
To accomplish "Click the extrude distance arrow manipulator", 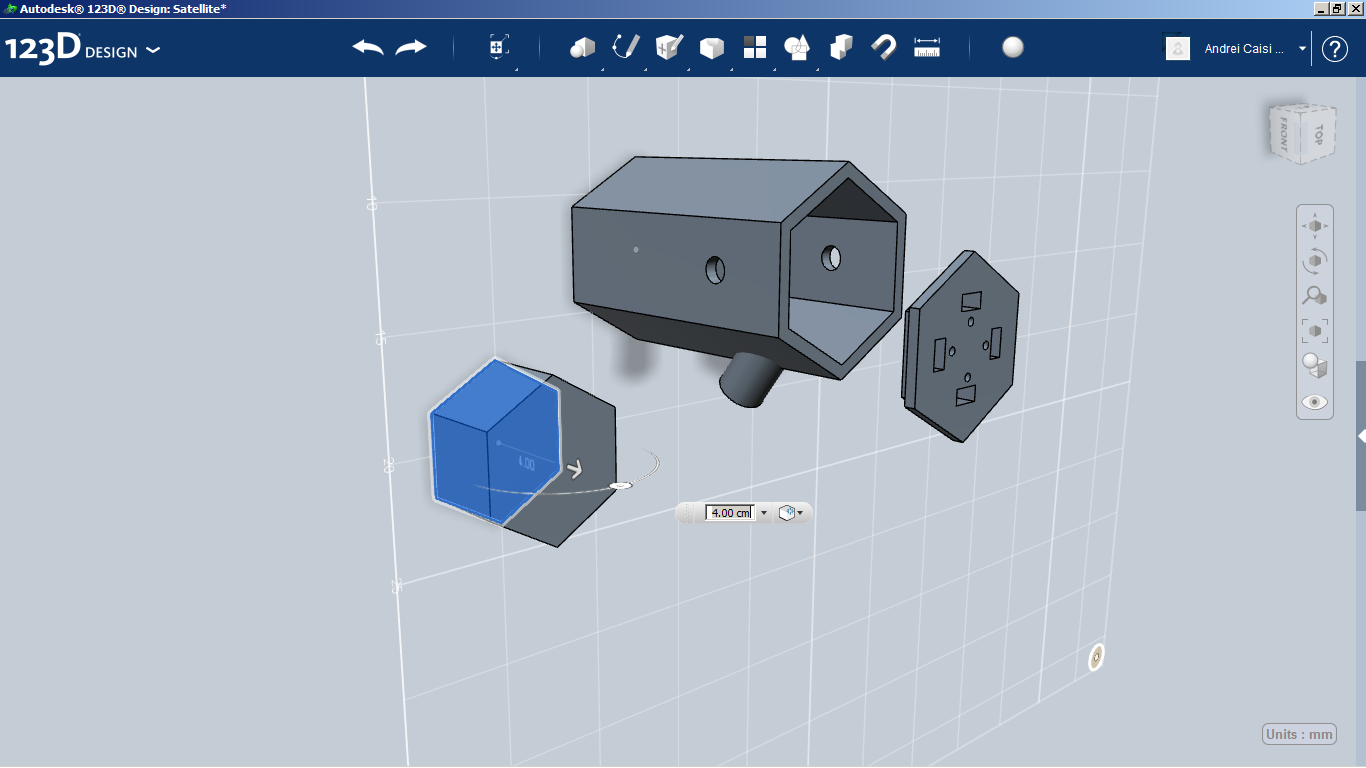I will (575, 469).
